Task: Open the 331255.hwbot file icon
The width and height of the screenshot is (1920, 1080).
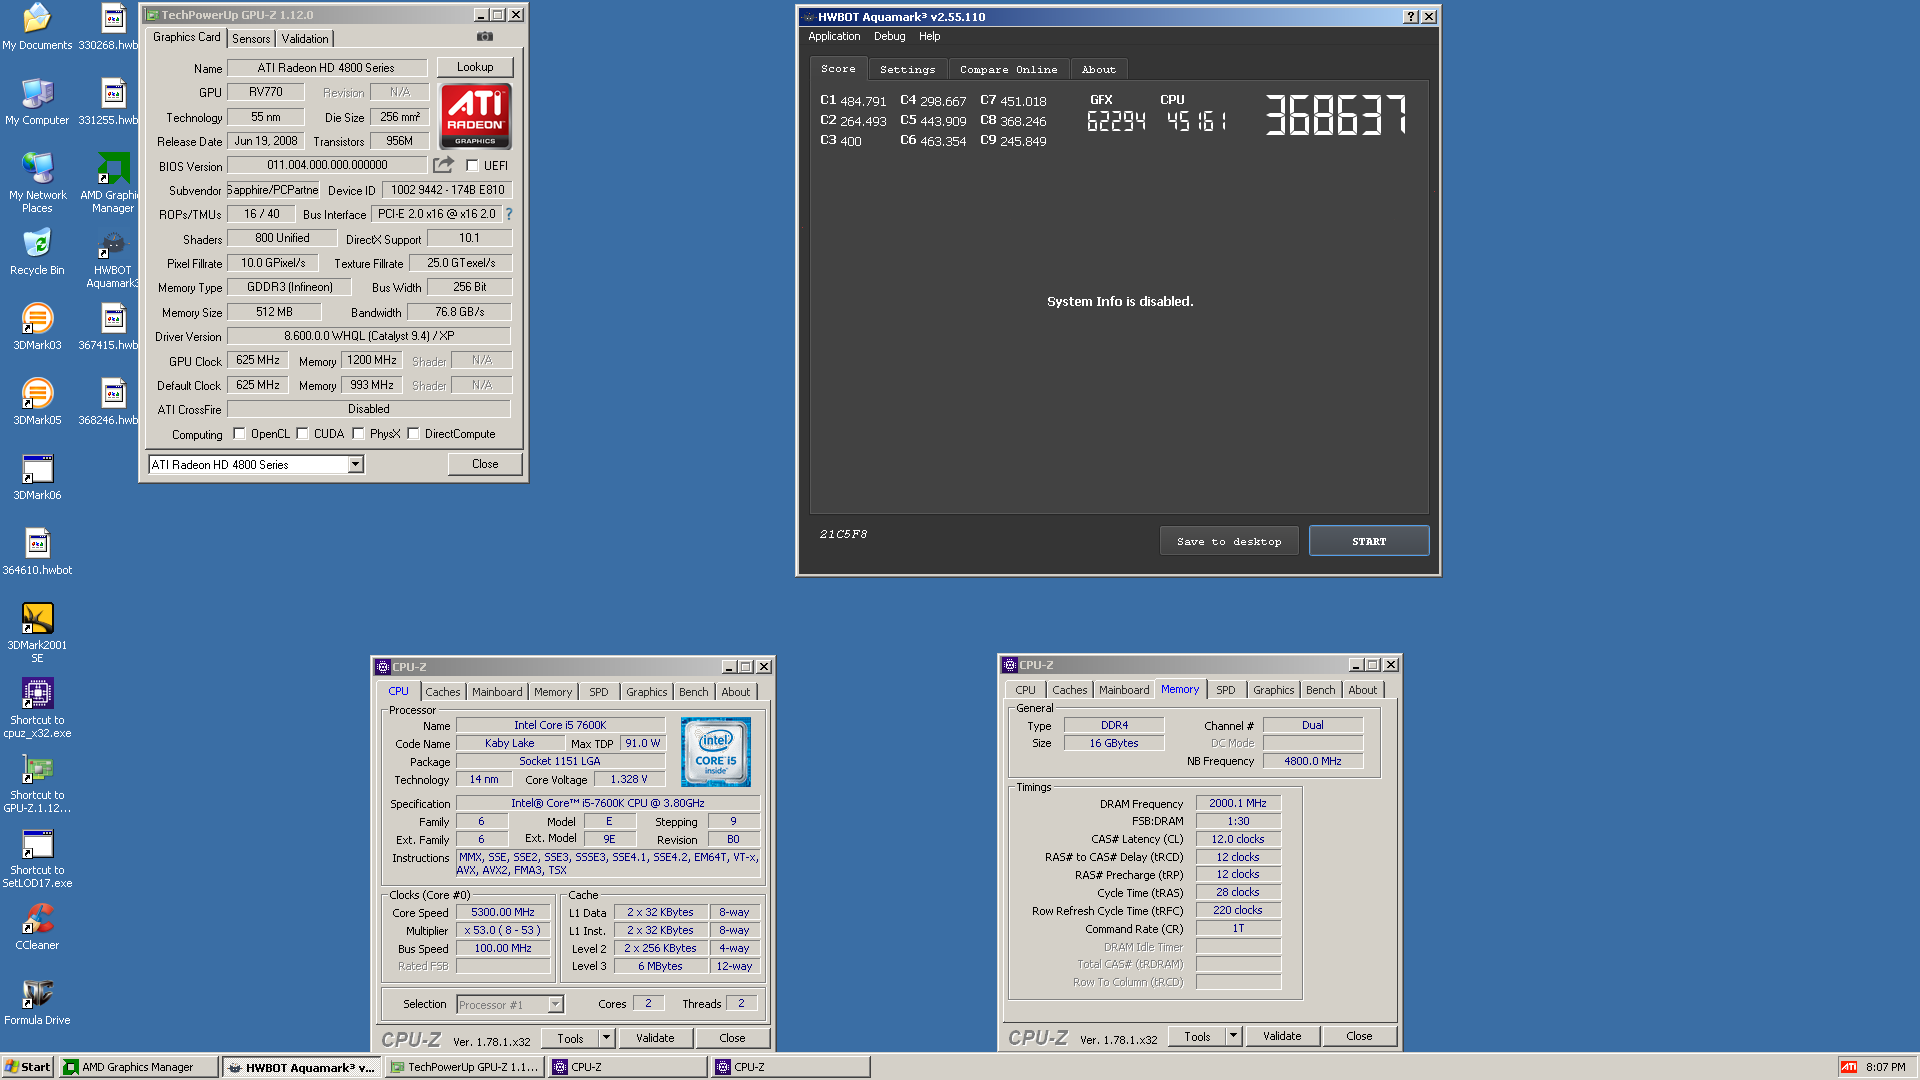Action: click(x=110, y=102)
